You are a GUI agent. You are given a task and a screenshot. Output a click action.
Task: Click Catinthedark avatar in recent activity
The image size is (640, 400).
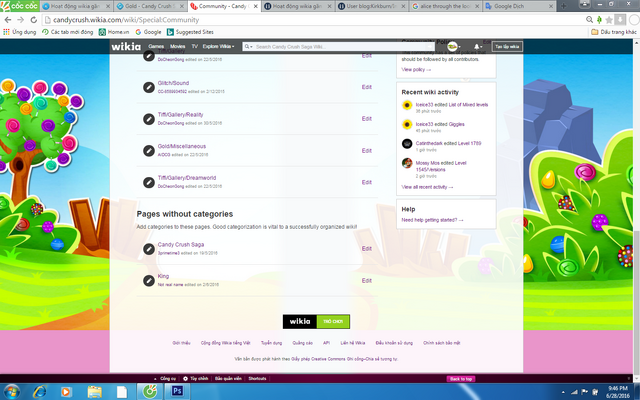[407, 144]
